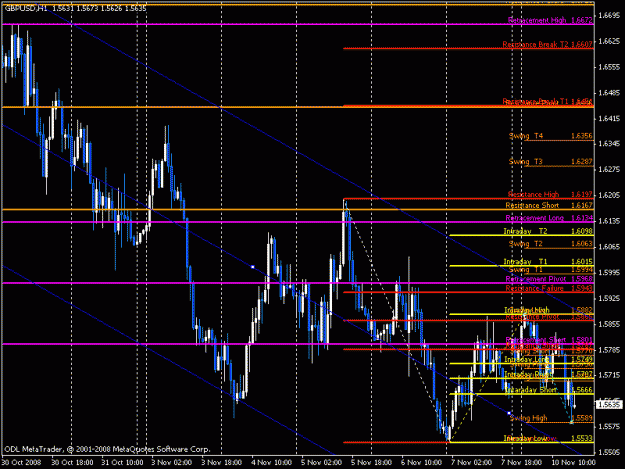Viewport: 625px width, 469px height.
Task: Select trendline anchor point left of Swing High
Action: coord(509,413)
